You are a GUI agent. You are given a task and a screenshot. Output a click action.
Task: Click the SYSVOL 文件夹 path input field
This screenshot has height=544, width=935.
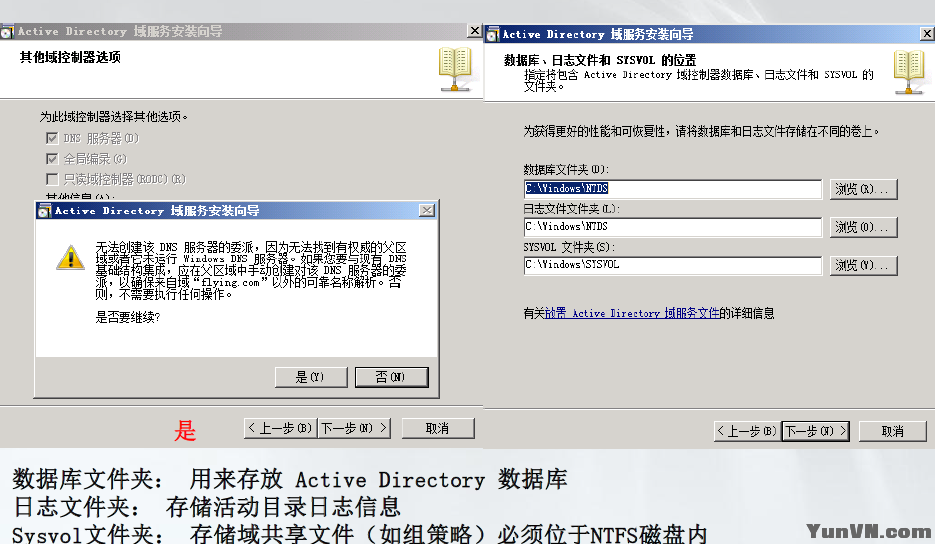pyautogui.click(x=673, y=265)
